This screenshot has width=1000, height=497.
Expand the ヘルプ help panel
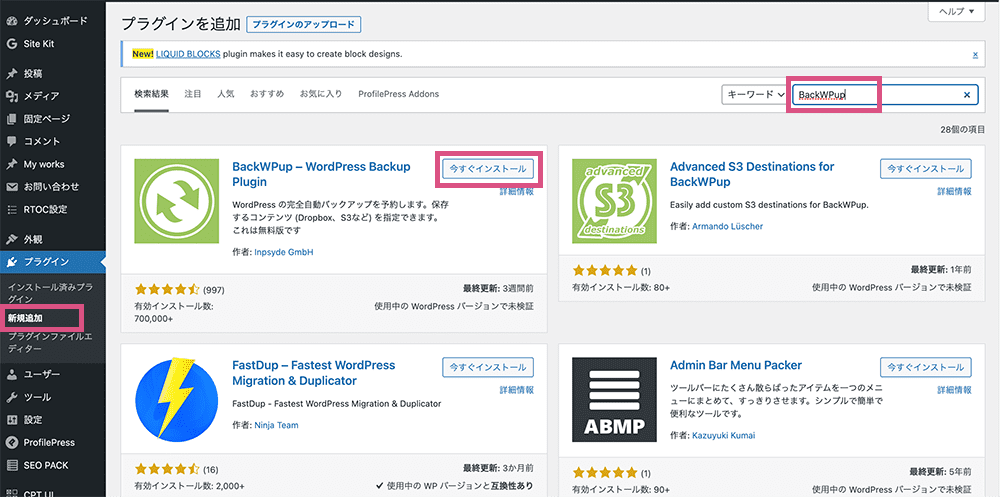(x=956, y=10)
